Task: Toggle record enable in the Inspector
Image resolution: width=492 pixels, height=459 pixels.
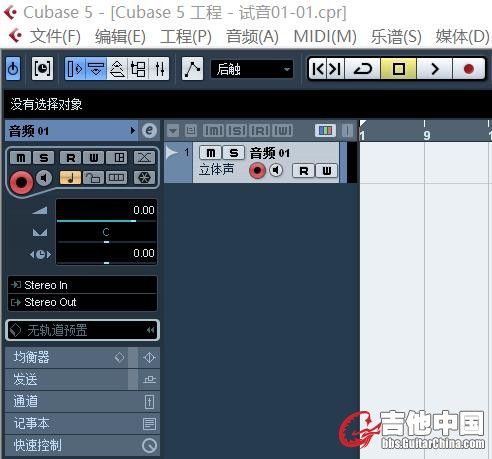Action: [x=22, y=182]
